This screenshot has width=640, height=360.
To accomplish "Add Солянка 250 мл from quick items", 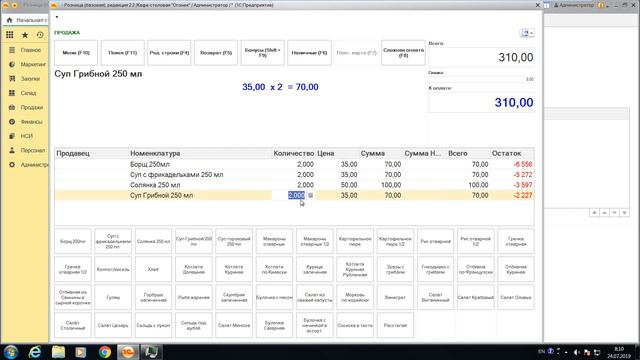I will point(153,242).
